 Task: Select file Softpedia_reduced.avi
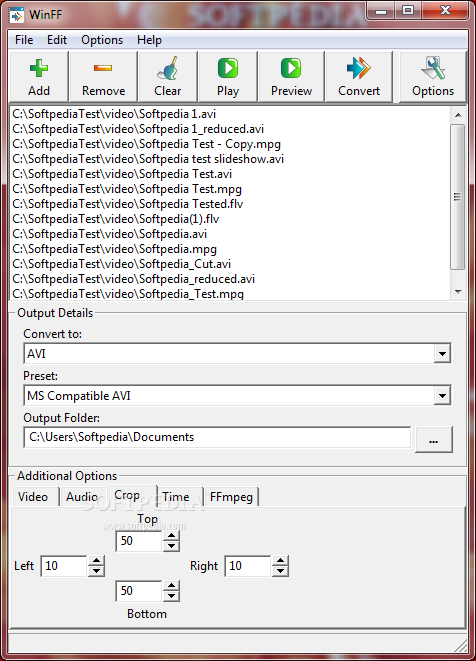click(134, 279)
